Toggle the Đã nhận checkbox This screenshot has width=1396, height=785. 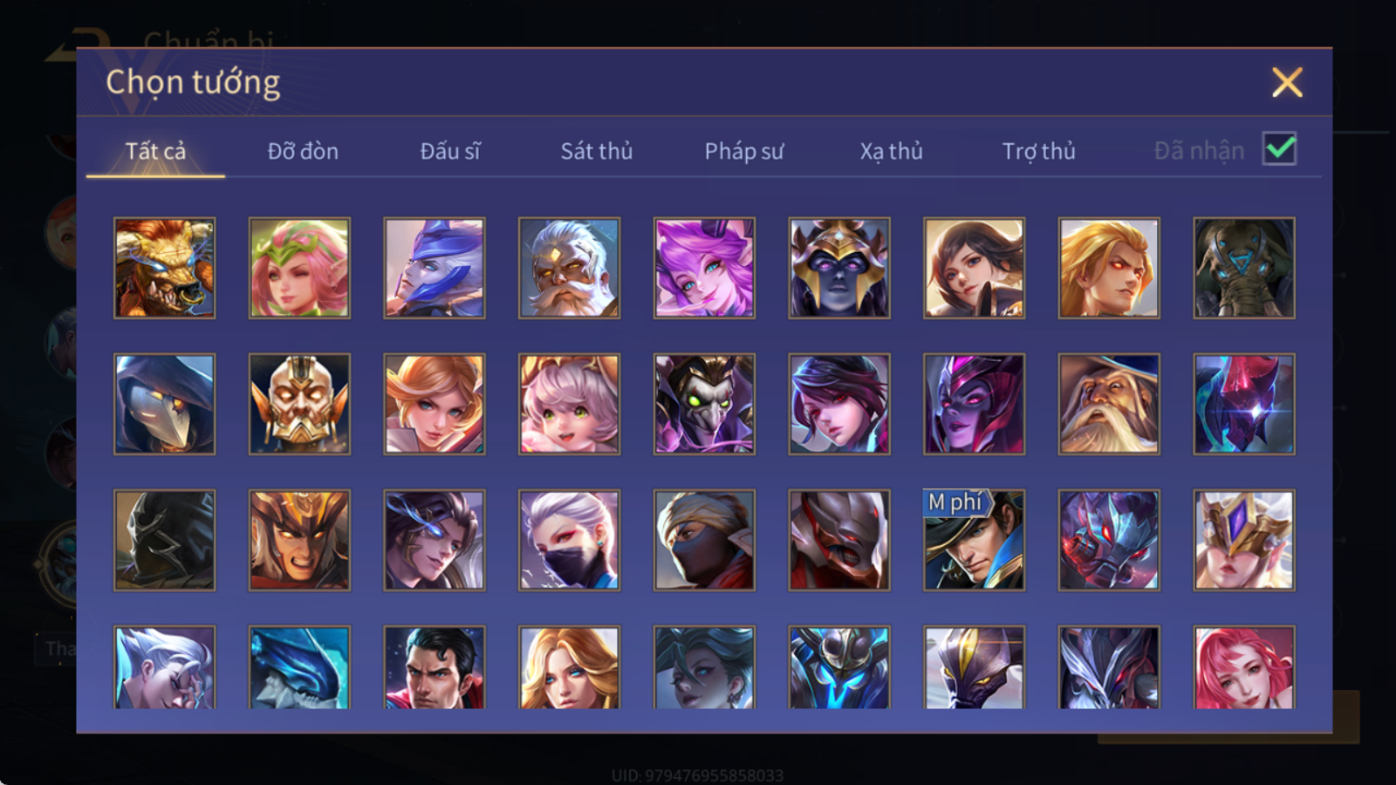point(1279,149)
